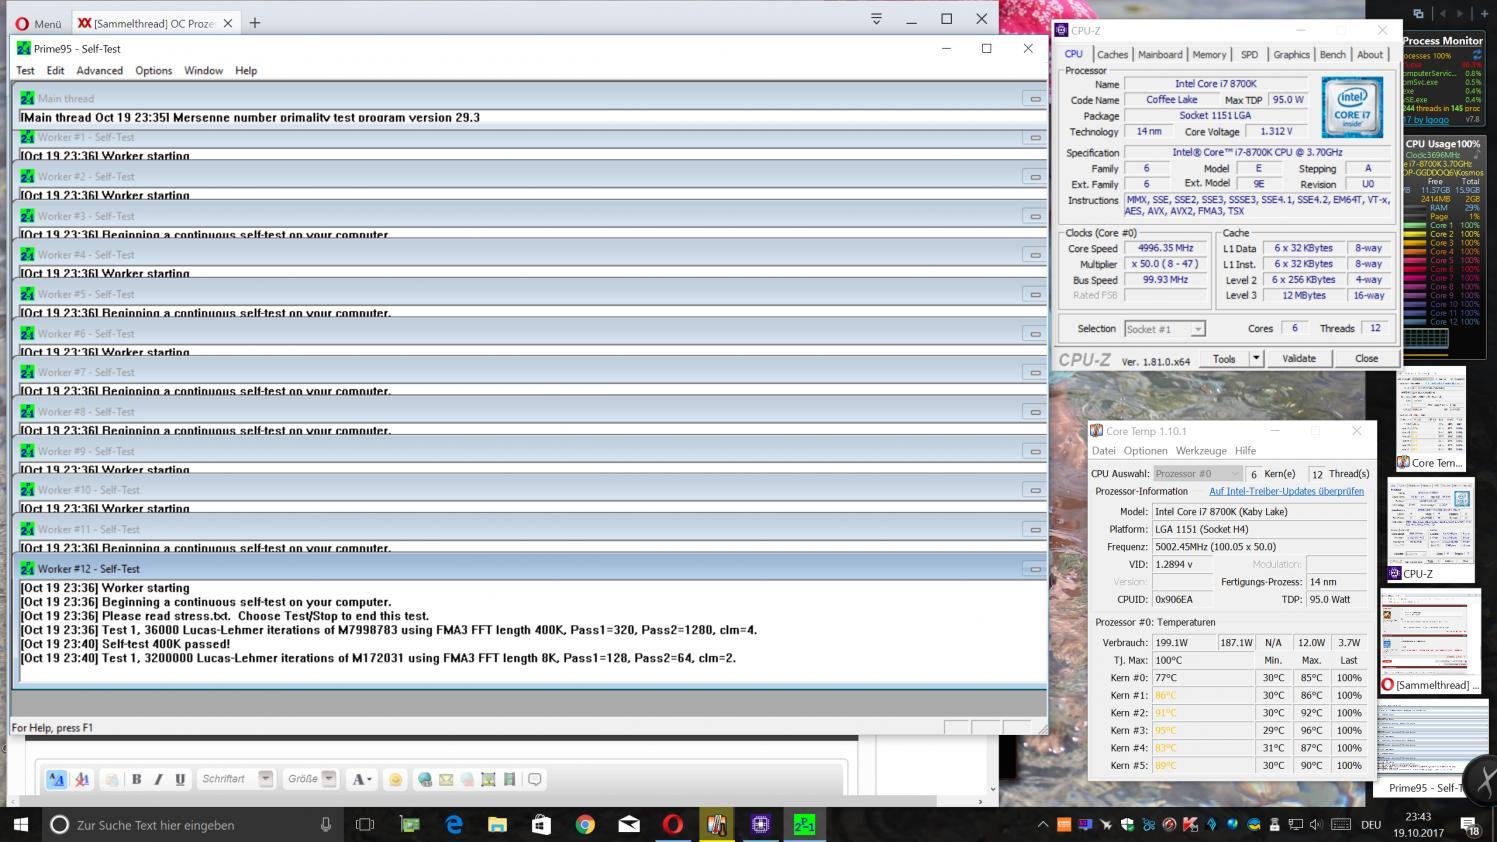Launch Microsoft Edge from the taskbar
Screen dimensions: 1497x842
(454, 825)
